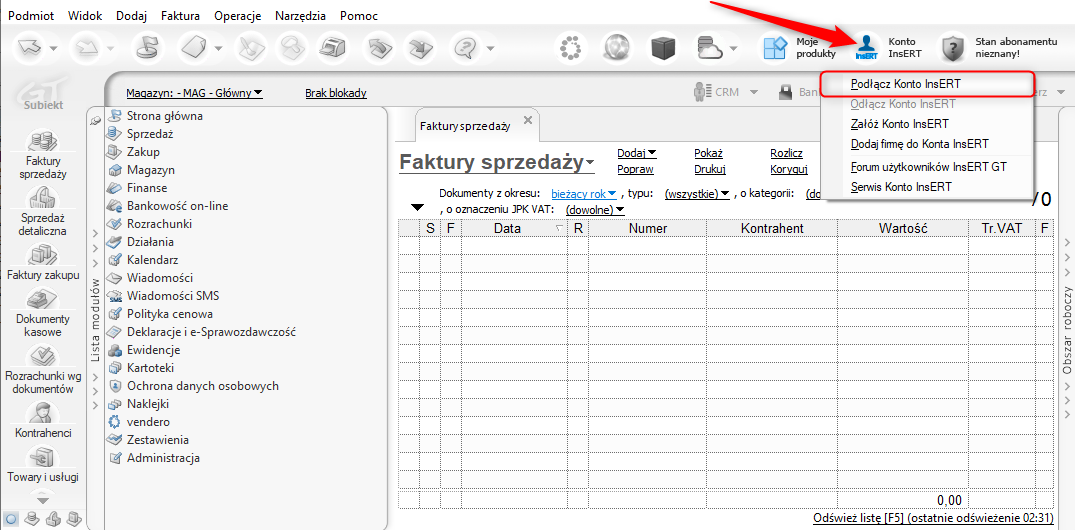Open the Widok menu
Screen dimensions: 1075x530
tap(85, 16)
